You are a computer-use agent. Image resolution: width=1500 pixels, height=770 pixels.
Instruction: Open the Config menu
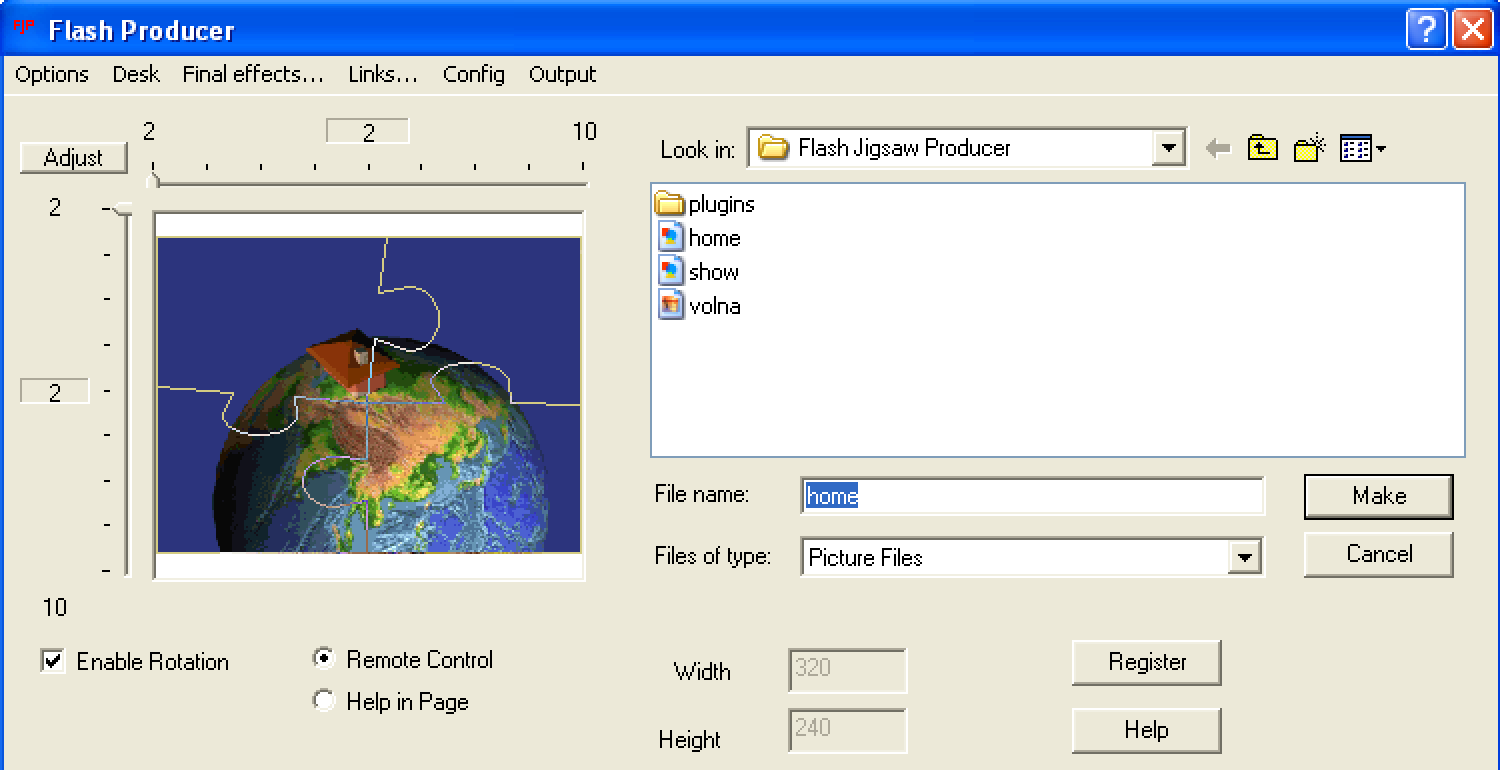[x=474, y=75]
